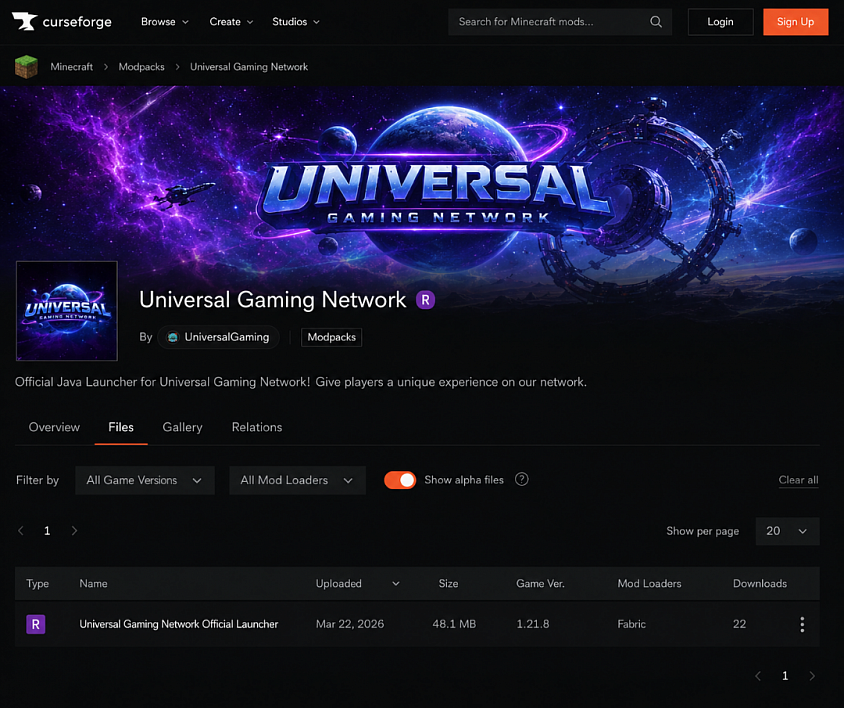Click the Login button

point(720,22)
